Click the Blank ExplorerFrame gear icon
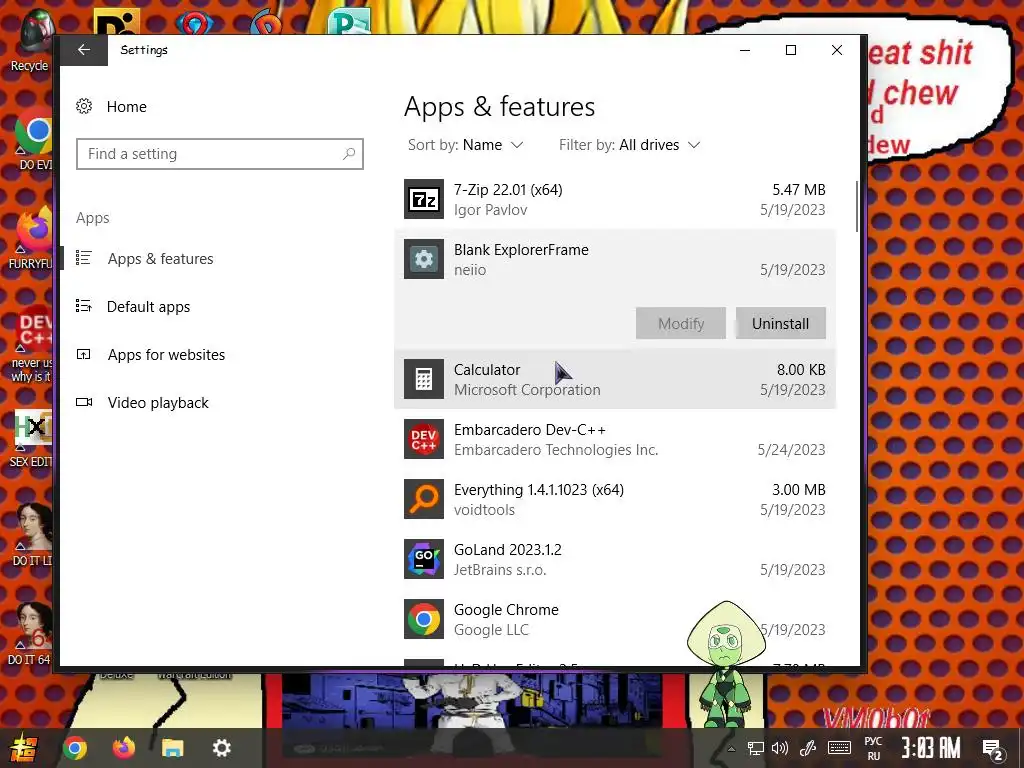This screenshot has height=768, width=1024. pos(424,259)
